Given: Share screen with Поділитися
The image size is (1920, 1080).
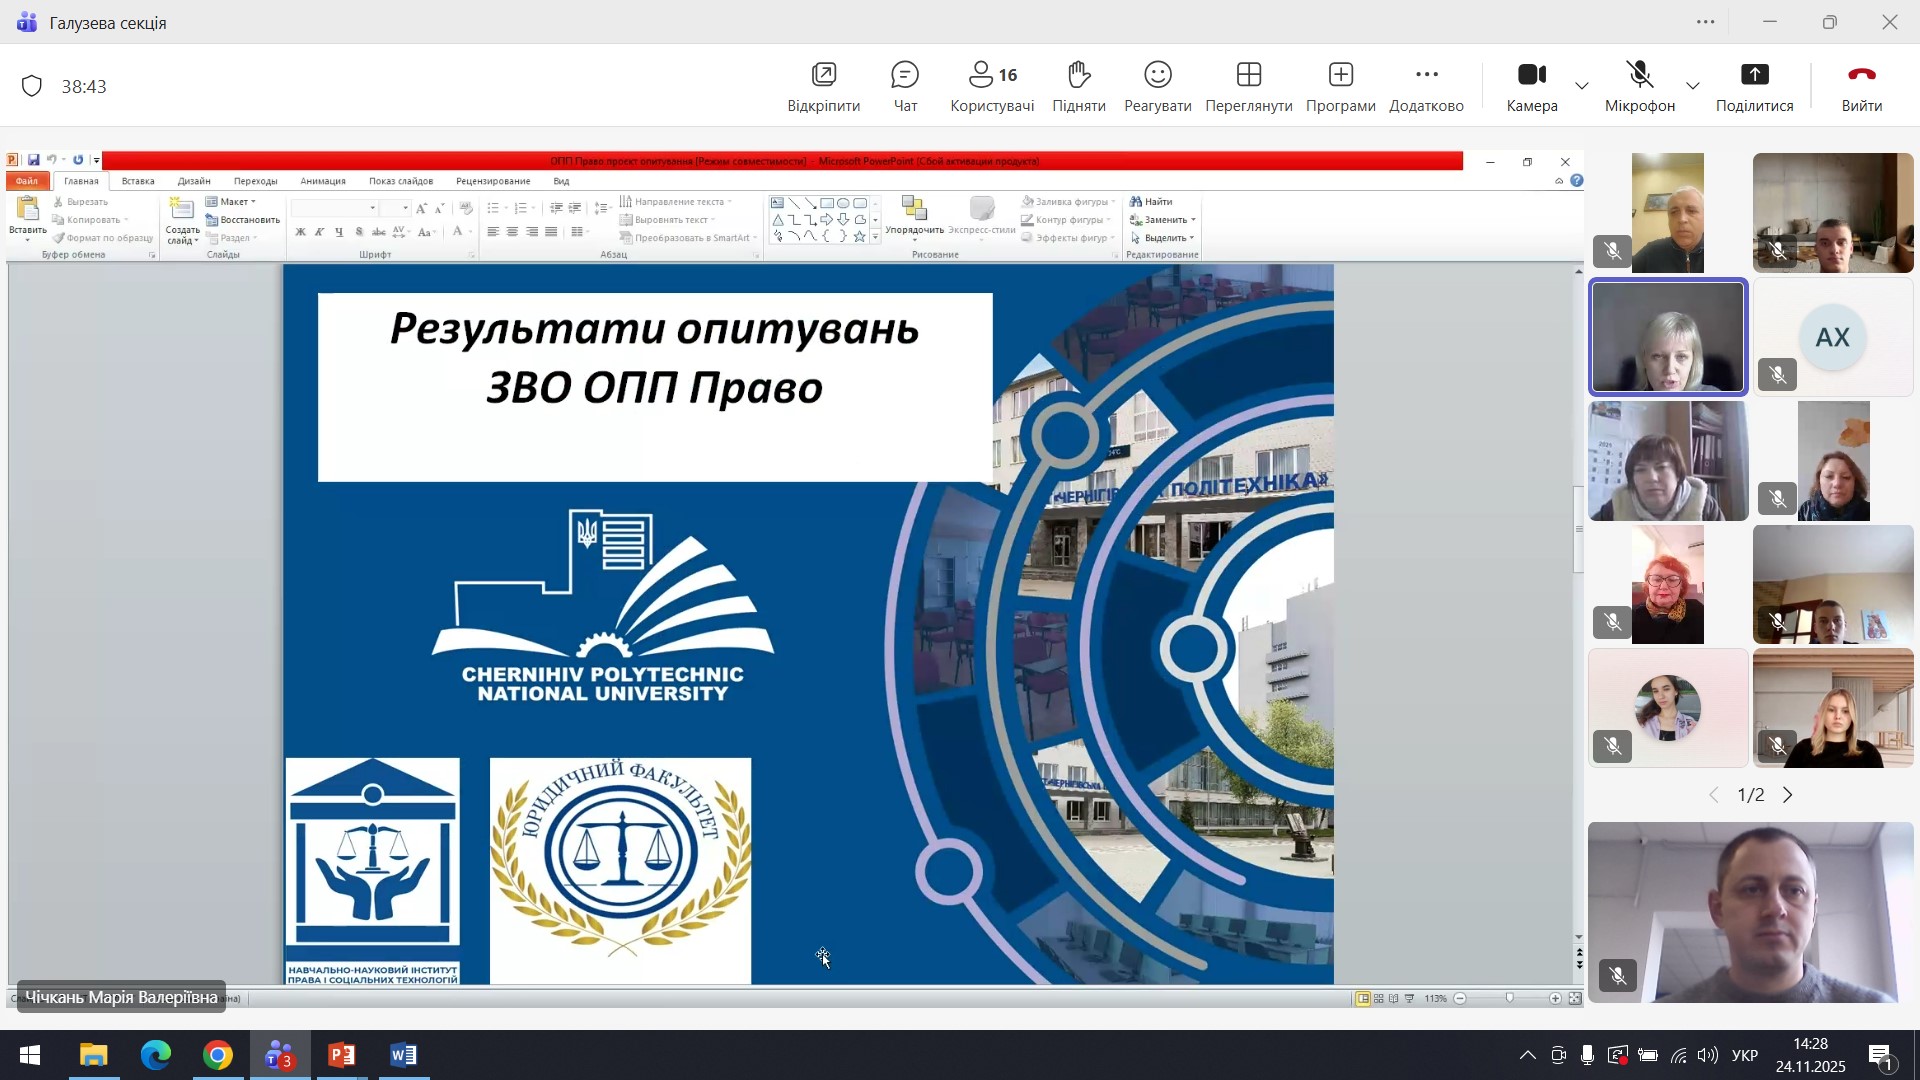Looking at the screenshot, I should tap(1754, 86).
